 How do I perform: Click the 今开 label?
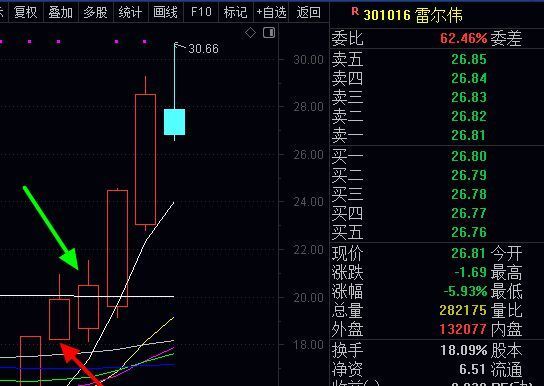tap(506, 254)
